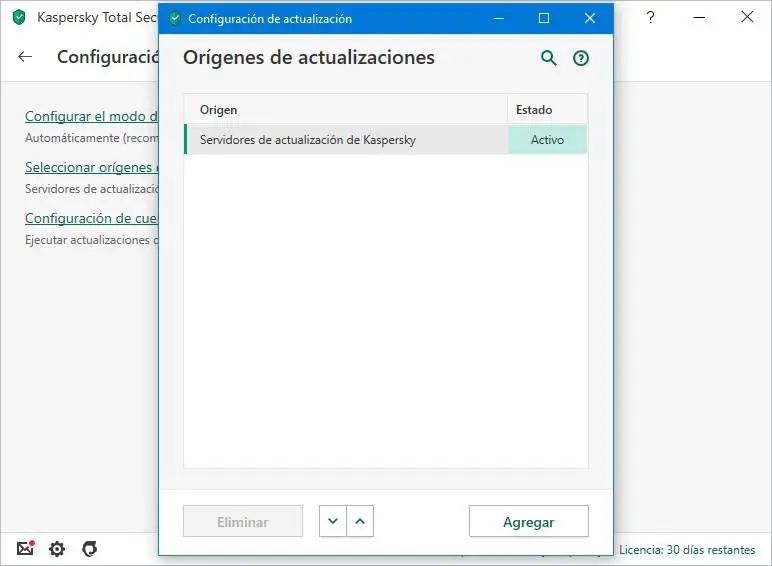Click the Kaspersky shield icon in the dialog title bar
Screen dimensions: 772x566
coord(175,19)
